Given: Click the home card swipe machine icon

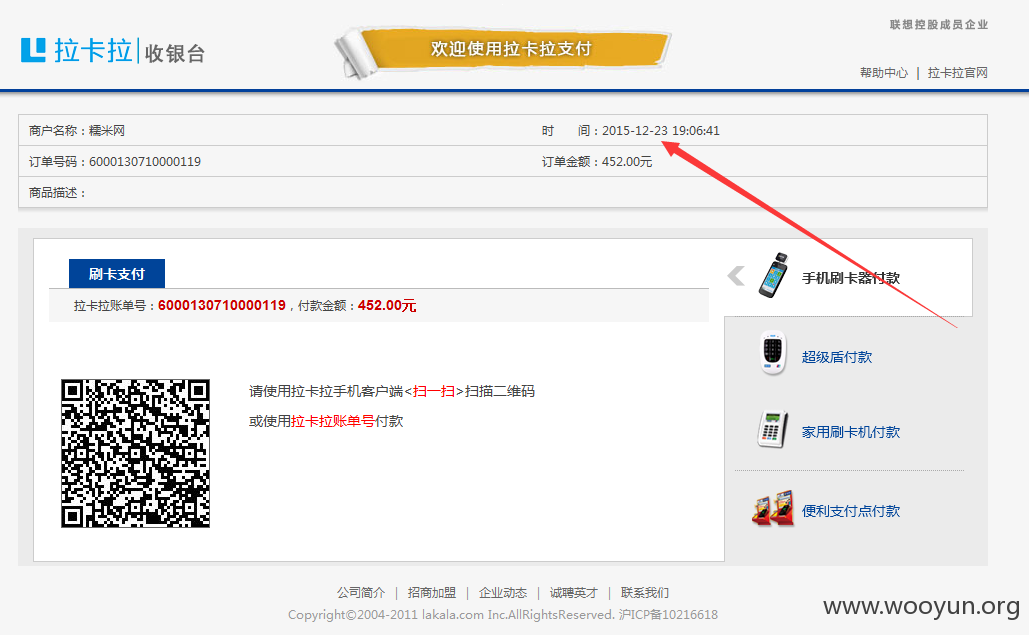Looking at the screenshot, I should [x=772, y=430].
